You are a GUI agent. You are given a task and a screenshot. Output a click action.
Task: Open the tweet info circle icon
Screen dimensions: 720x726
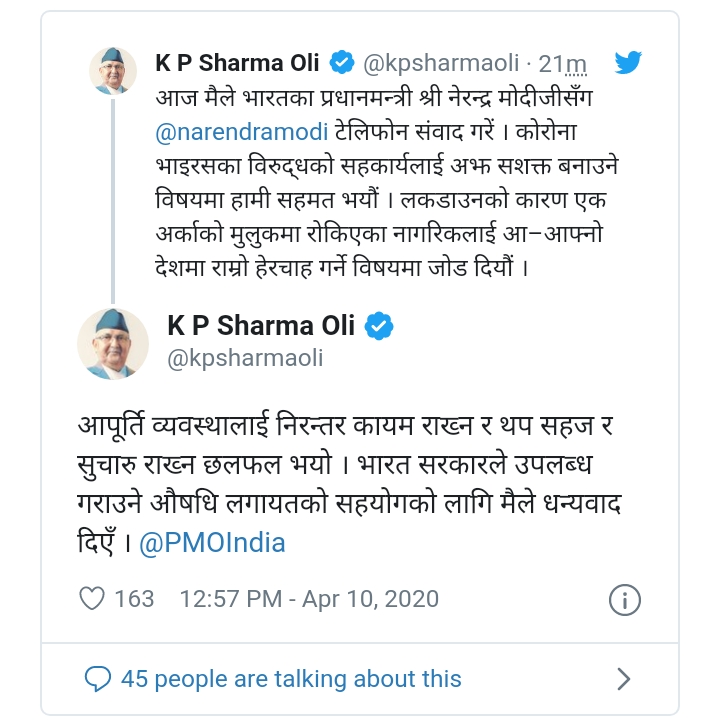pos(625,600)
